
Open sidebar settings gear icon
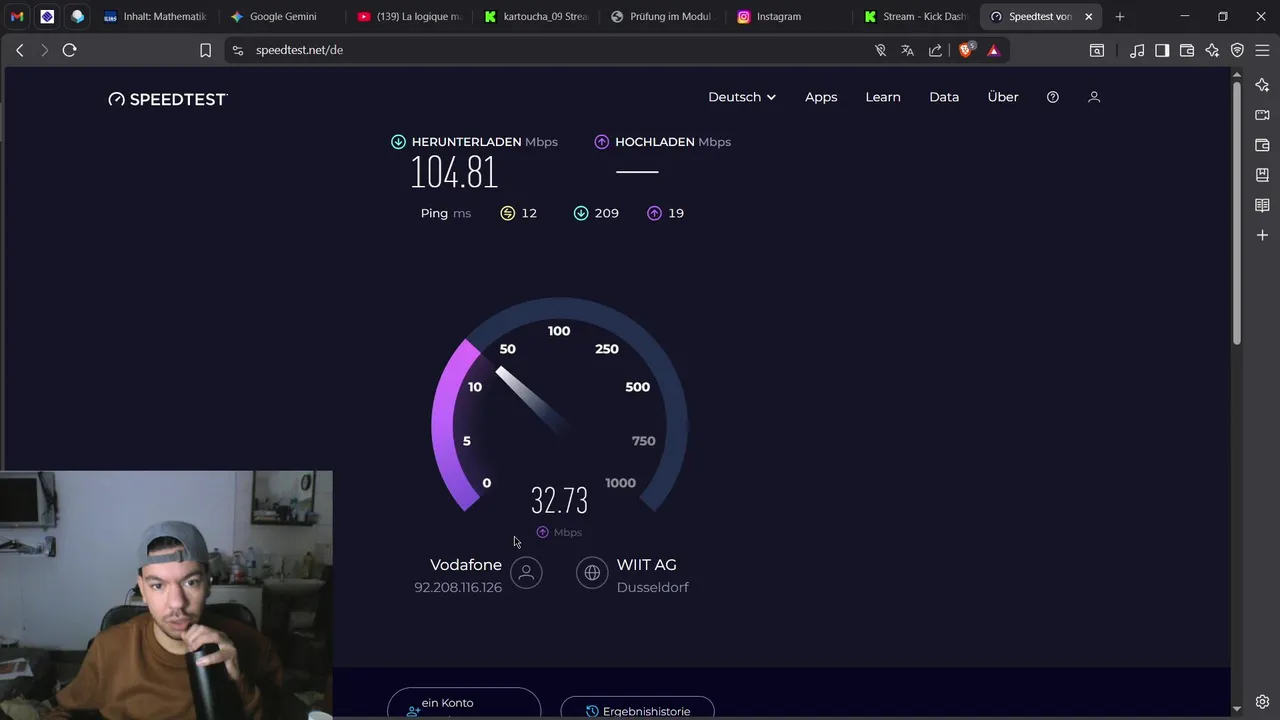pos(1262,702)
